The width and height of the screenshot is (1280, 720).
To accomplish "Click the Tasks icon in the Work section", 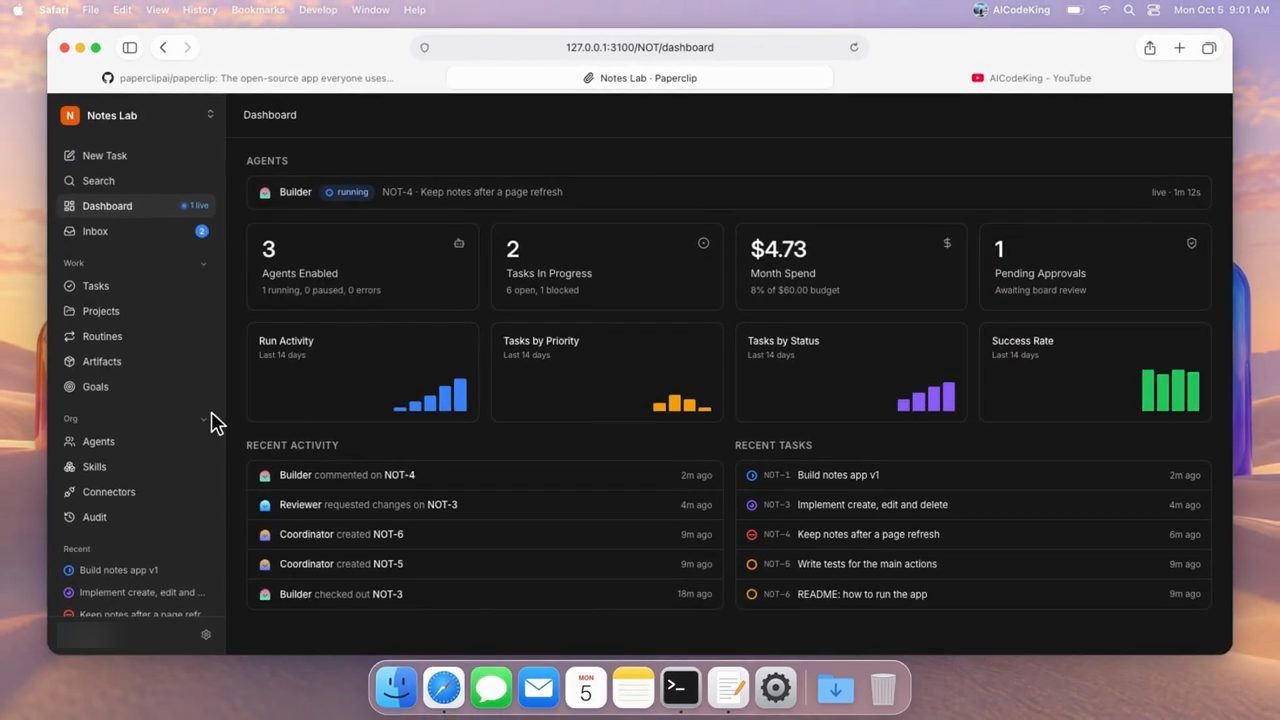I will 69,286.
